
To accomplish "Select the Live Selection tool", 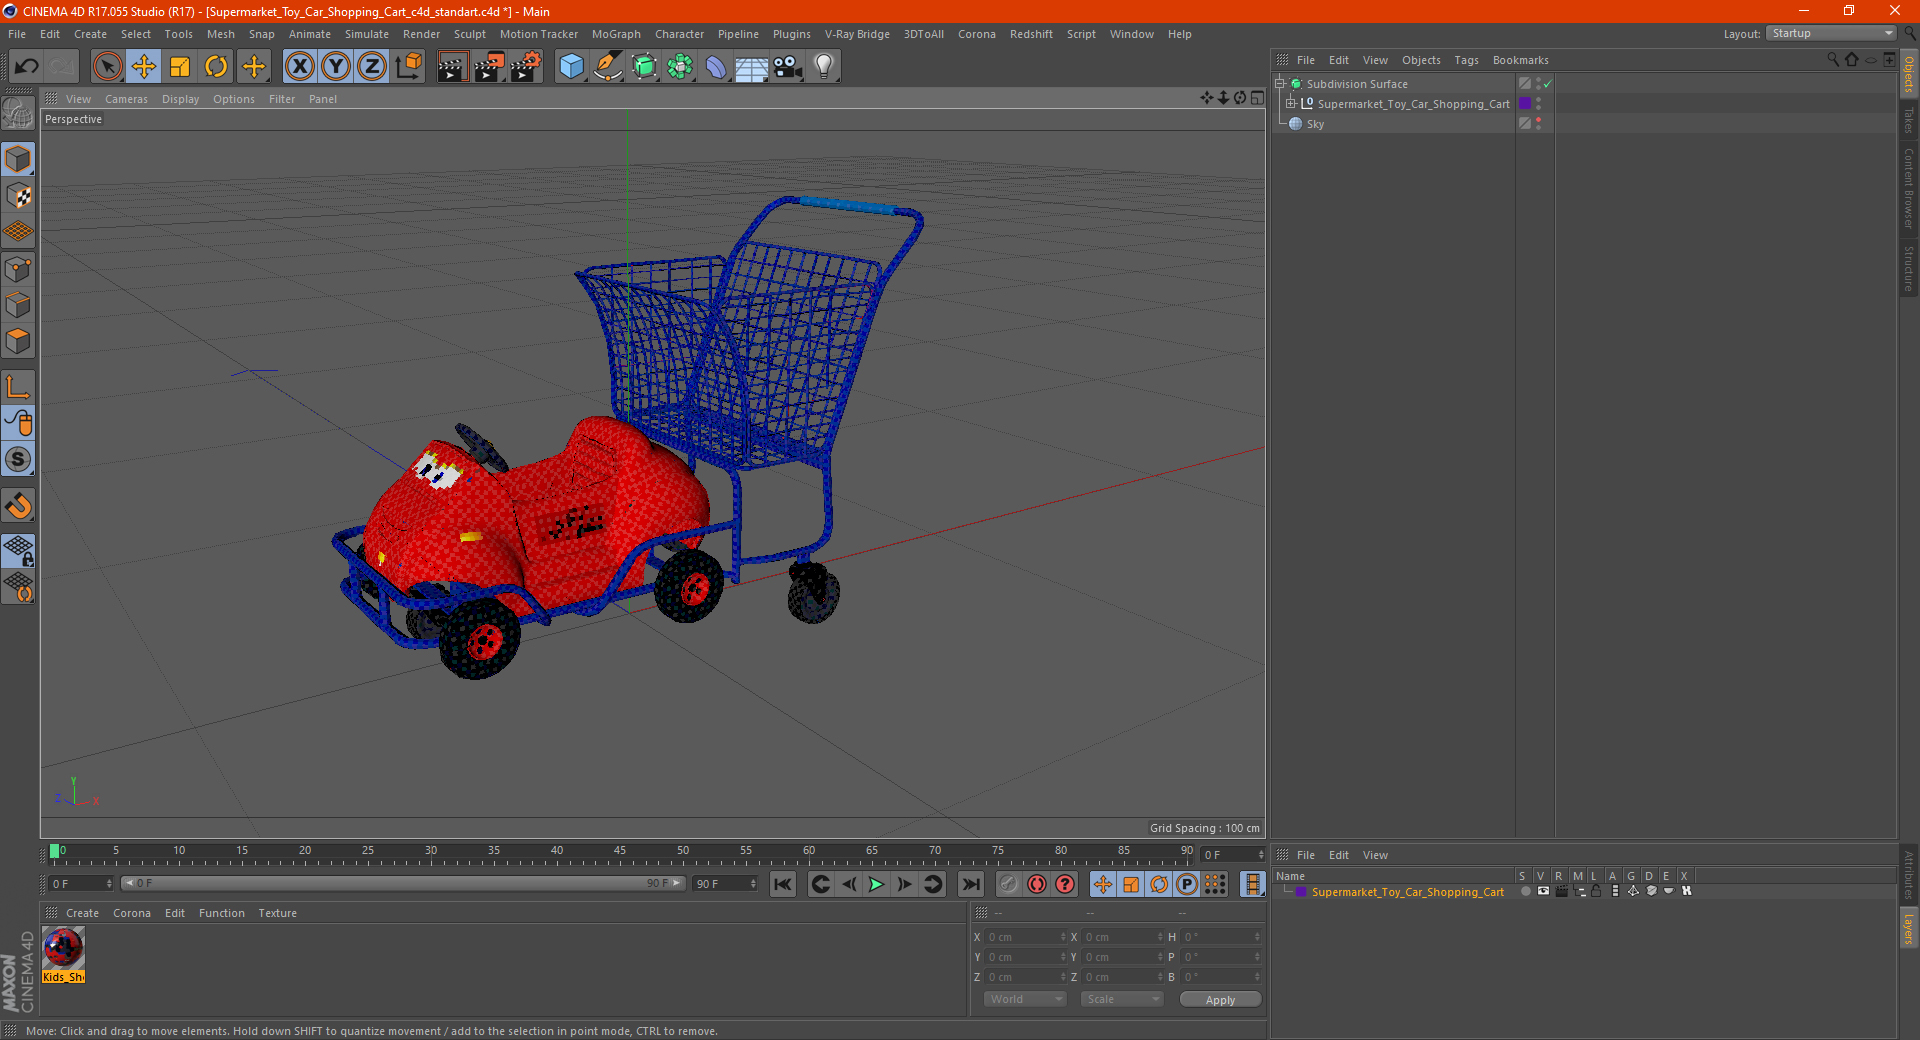I will [107, 67].
